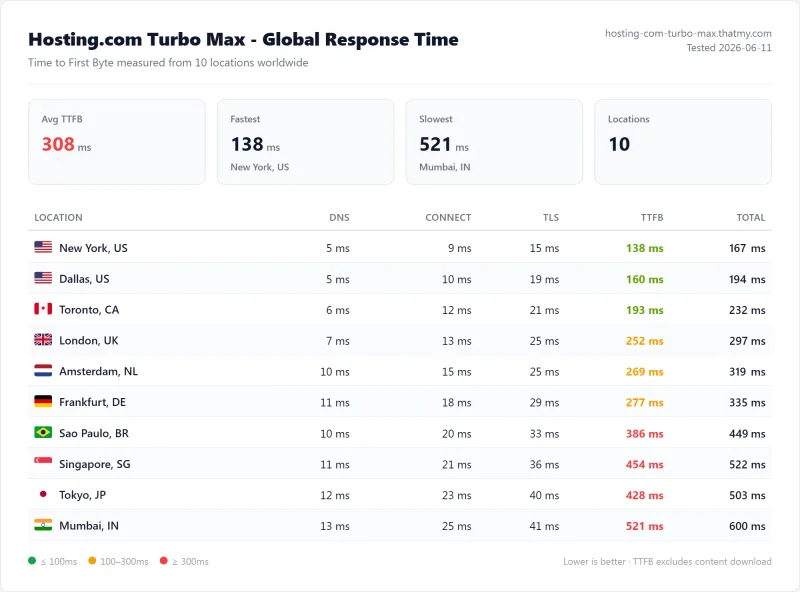Click the hosting-com-turbo-max.thatmy.com URL
This screenshot has width=800, height=592.
(688, 33)
